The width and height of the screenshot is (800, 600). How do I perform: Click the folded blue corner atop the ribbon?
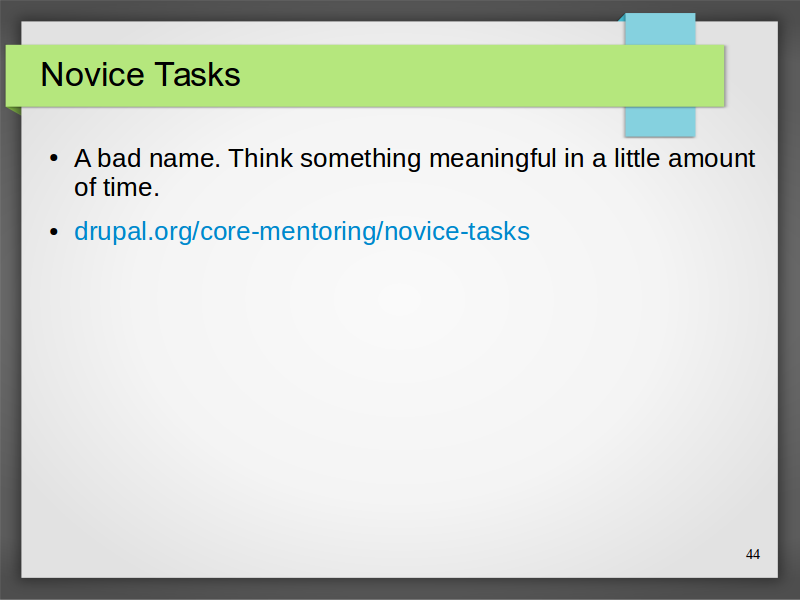coord(622,18)
